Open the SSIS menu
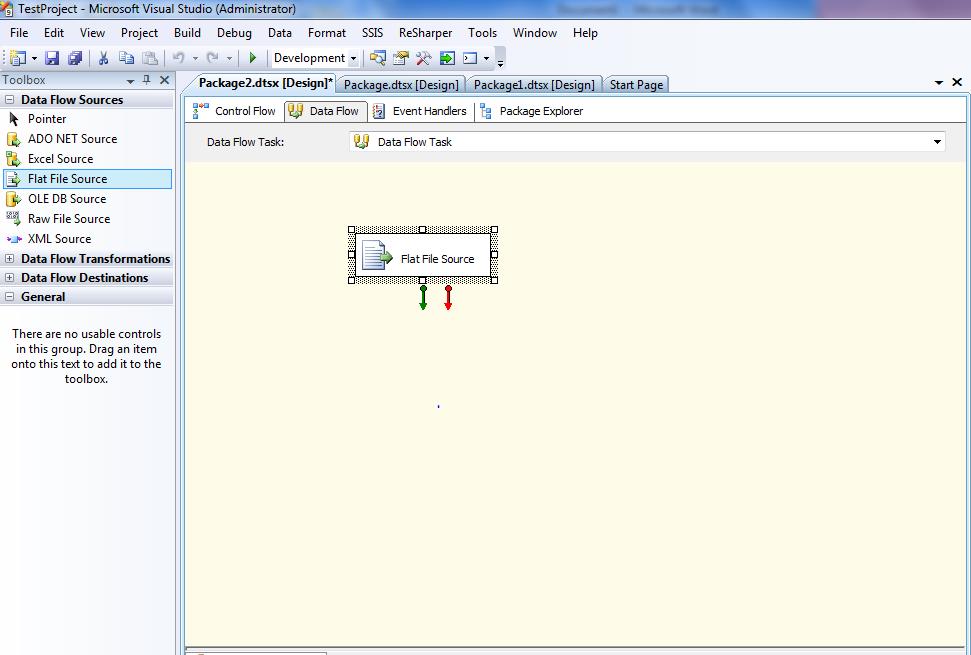Viewport: 971px width, 655px height. pos(372,33)
